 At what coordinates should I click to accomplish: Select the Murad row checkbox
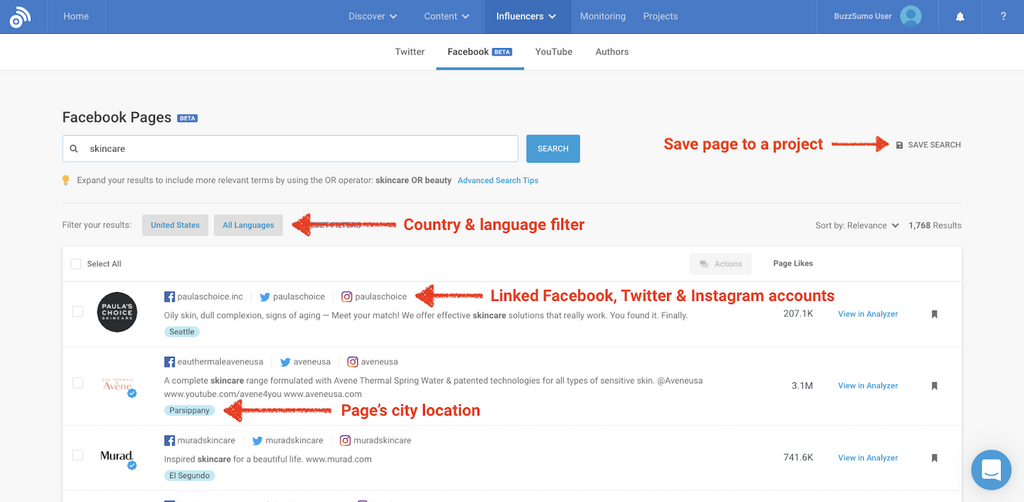click(x=78, y=456)
